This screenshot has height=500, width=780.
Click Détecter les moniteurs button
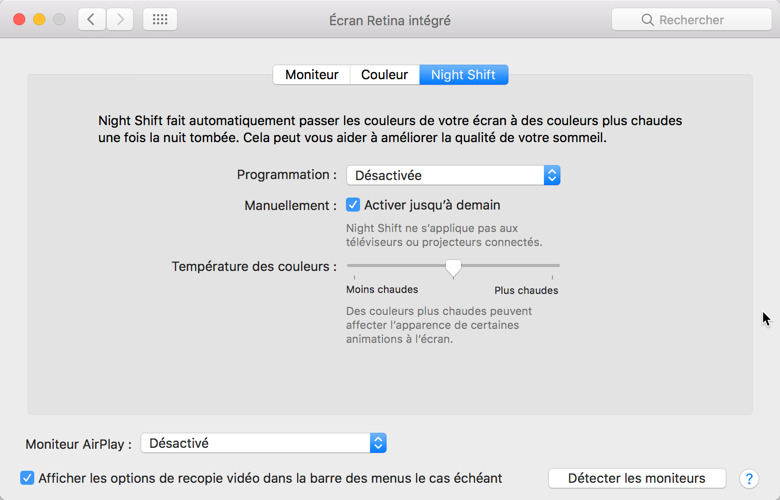[637, 478]
